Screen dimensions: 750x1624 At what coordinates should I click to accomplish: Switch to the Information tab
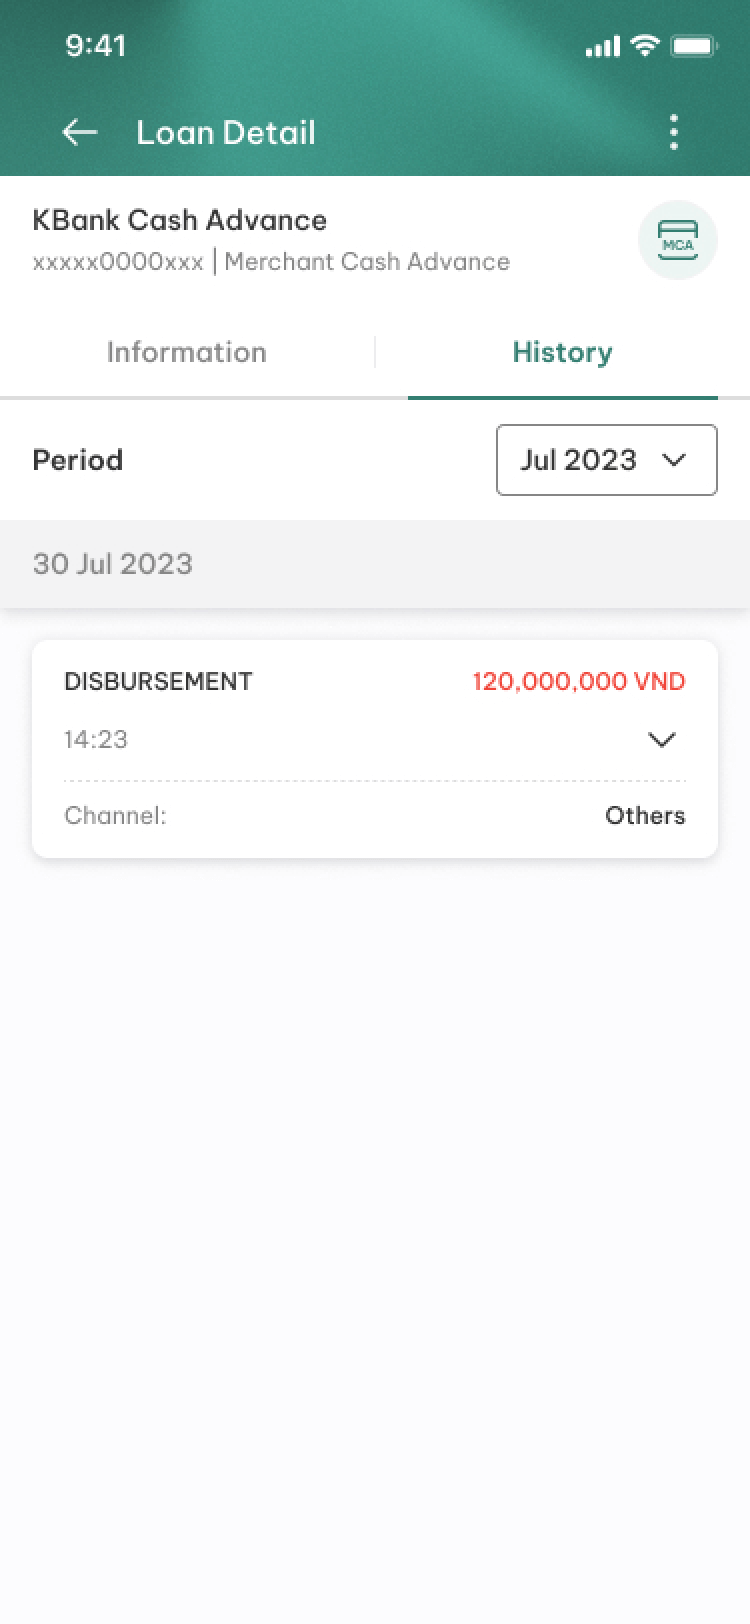click(187, 352)
